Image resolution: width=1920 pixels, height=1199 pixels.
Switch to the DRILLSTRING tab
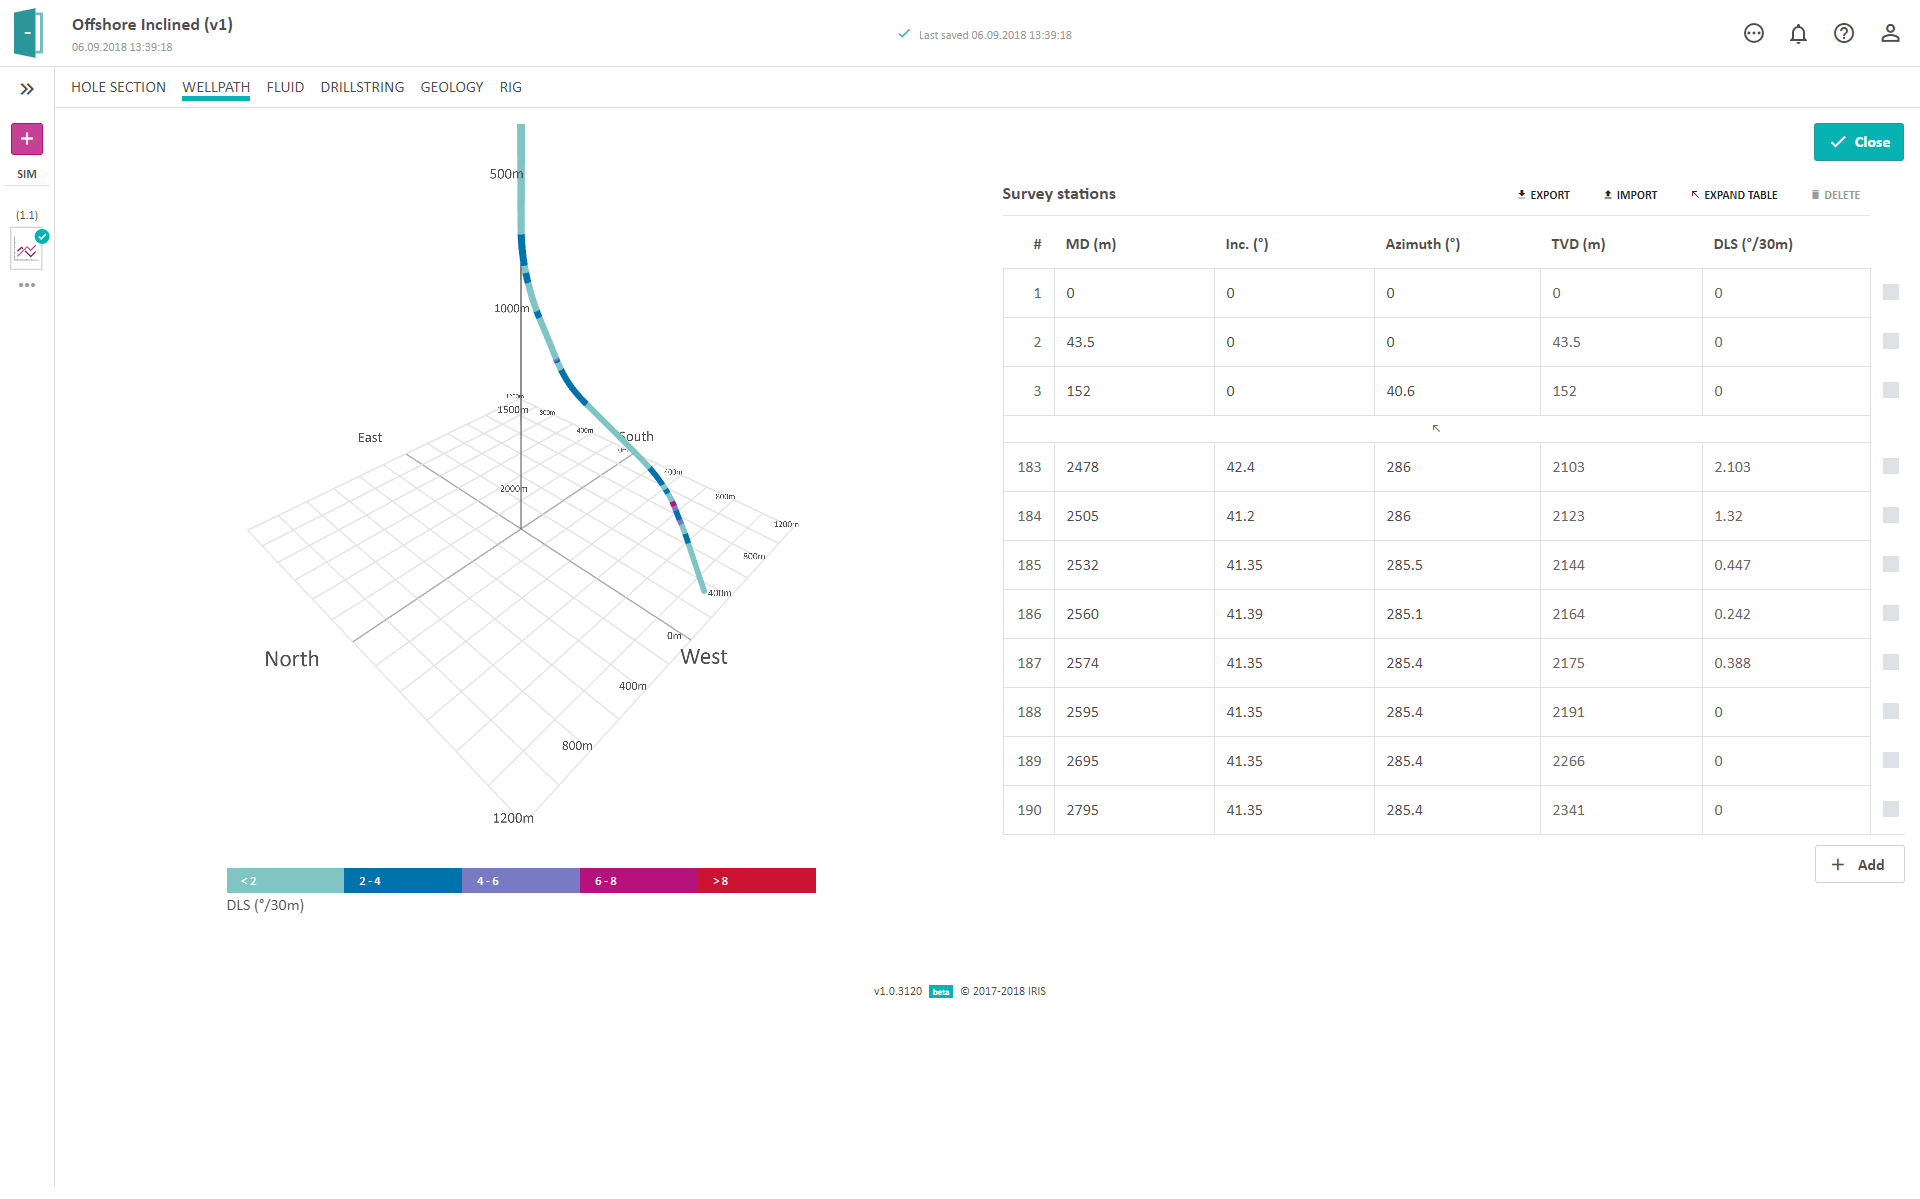pos(362,87)
